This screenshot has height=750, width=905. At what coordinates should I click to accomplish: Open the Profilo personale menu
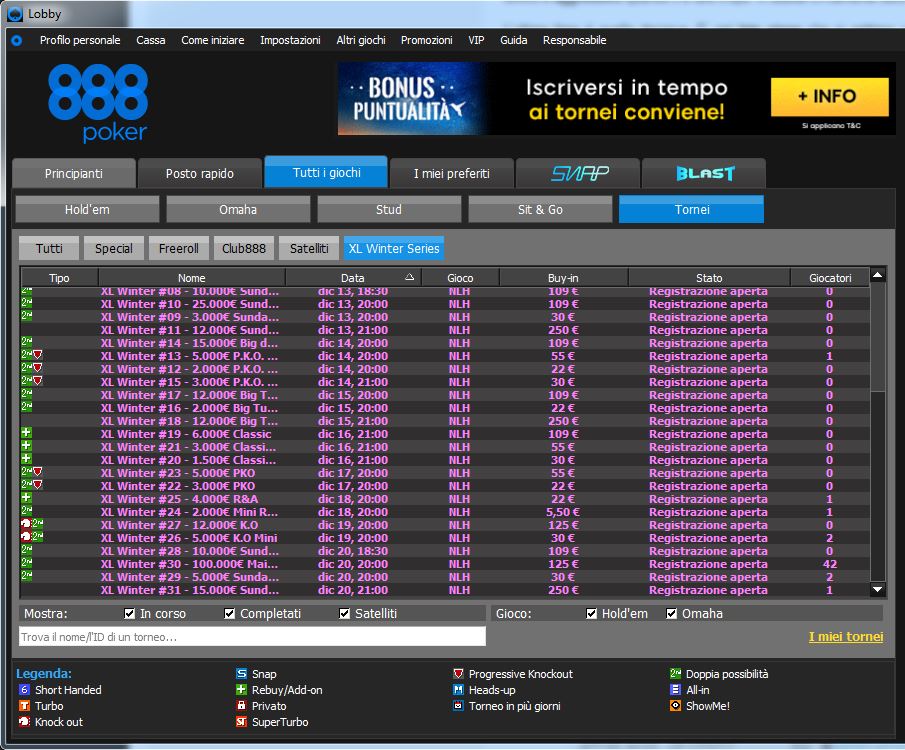tap(80, 40)
